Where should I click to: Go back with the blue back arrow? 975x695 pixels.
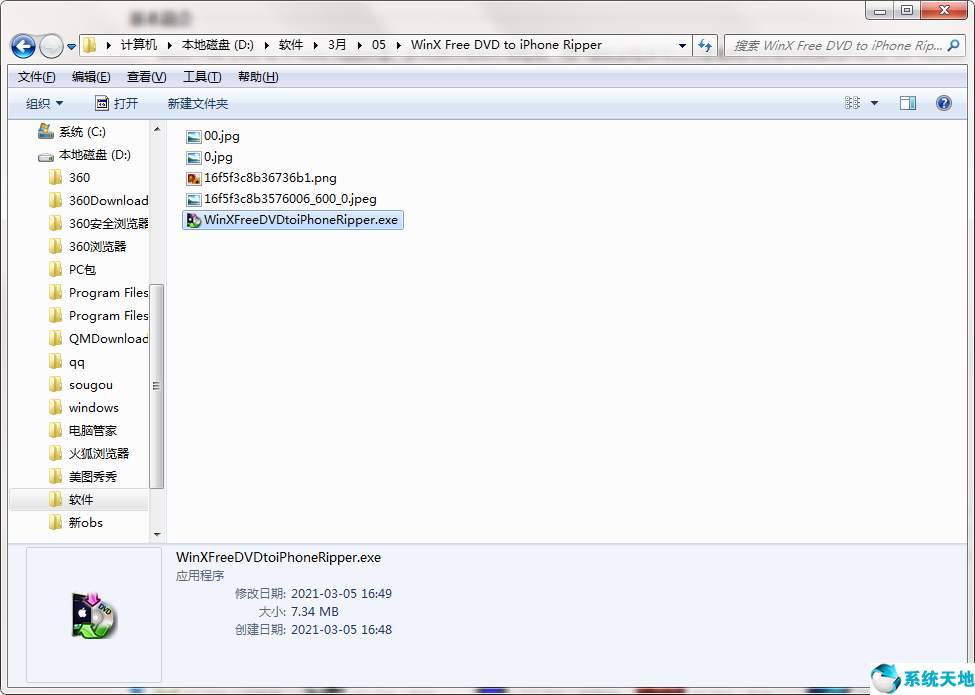[24, 45]
